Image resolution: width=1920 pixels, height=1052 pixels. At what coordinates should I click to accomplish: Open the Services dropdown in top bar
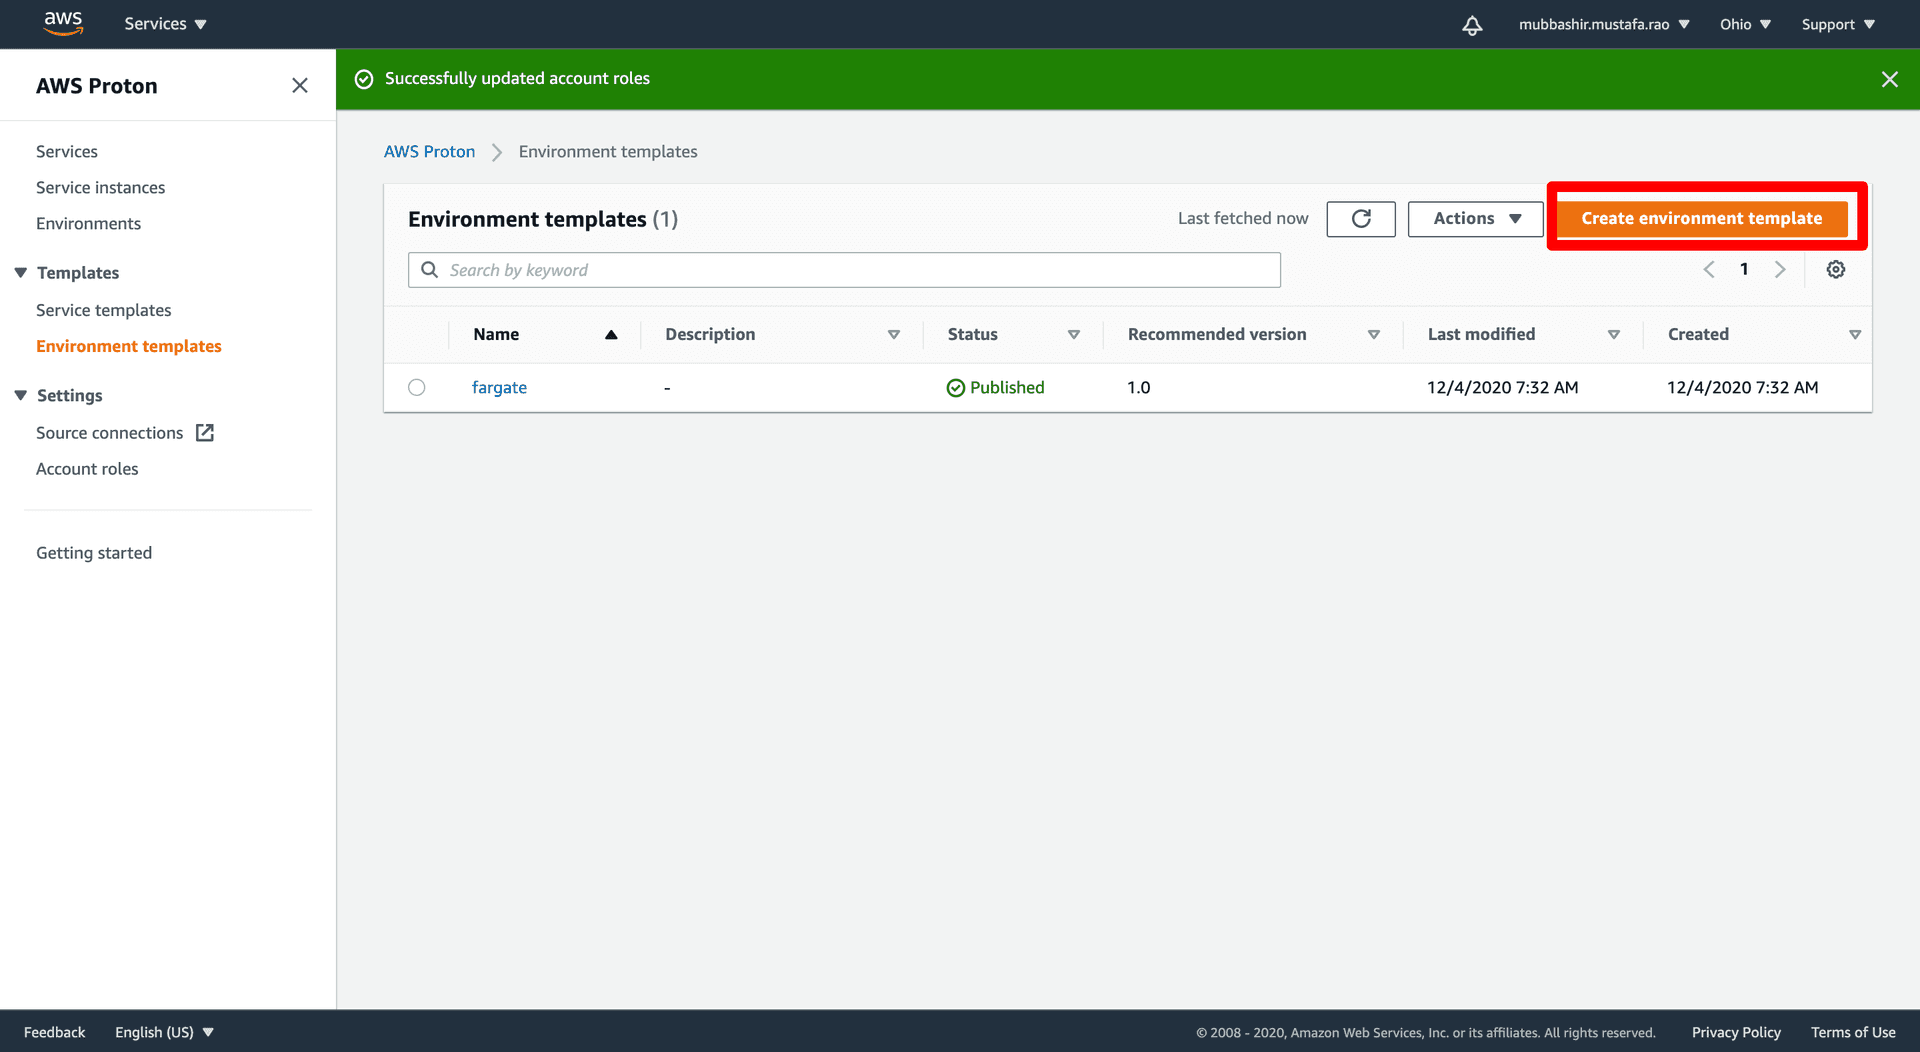pyautogui.click(x=165, y=24)
